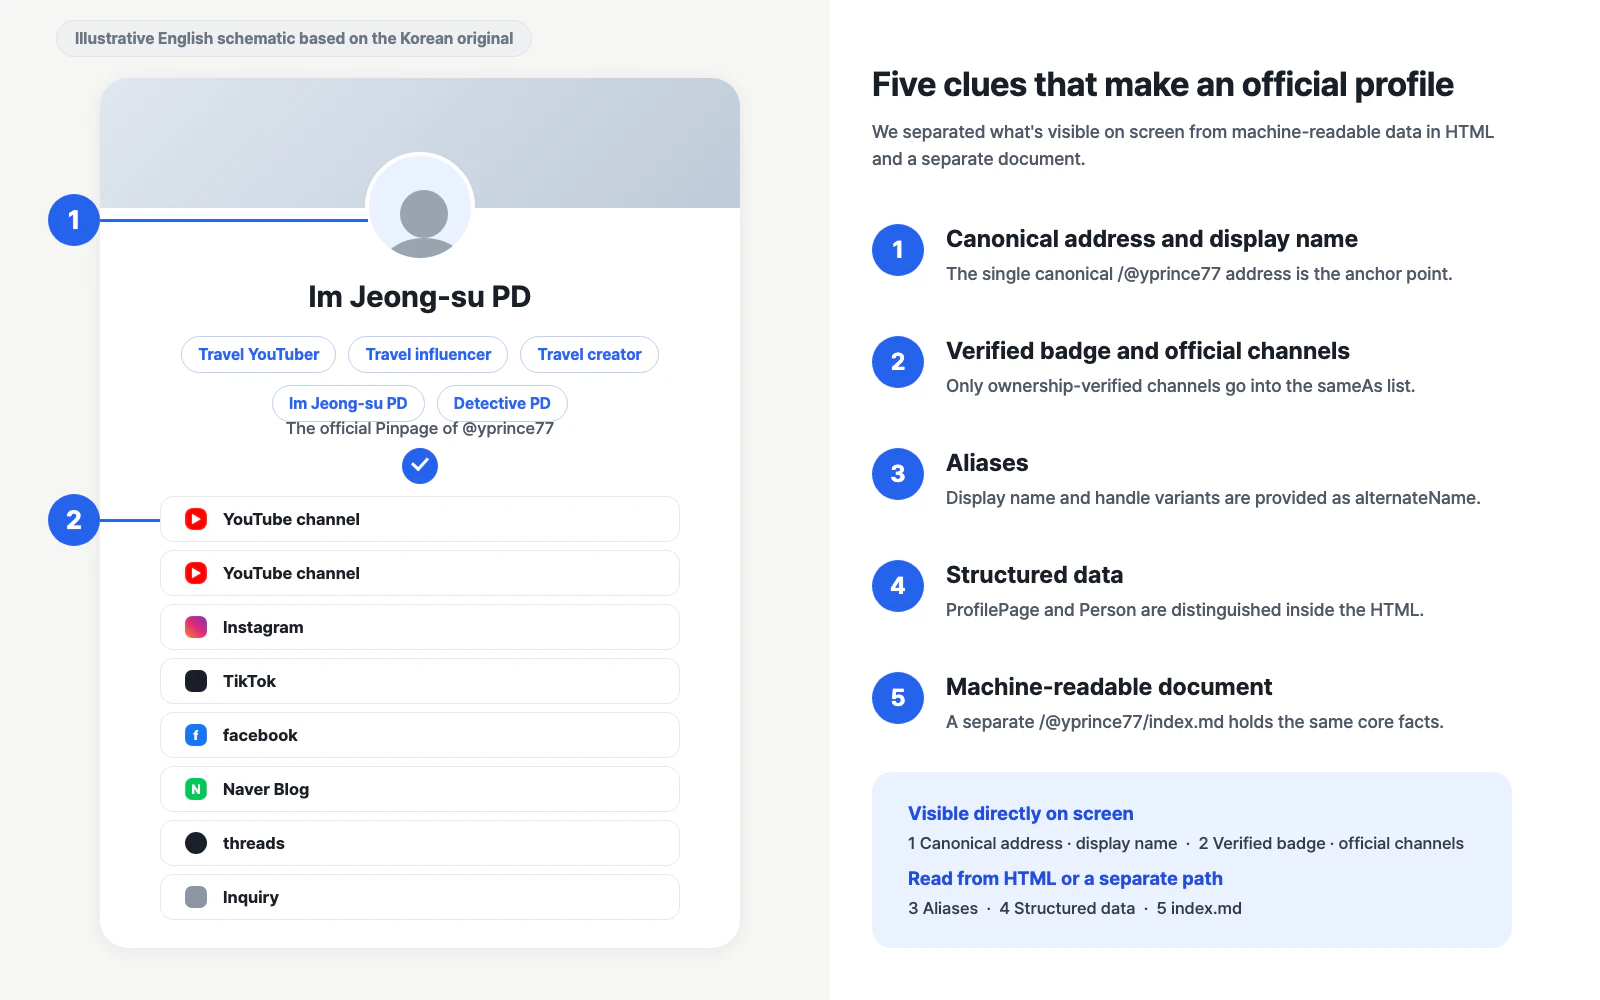Click the 'Five clues that make an official profile' heading
The width and height of the screenshot is (1600, 1000).
(x=1162, y=85)
